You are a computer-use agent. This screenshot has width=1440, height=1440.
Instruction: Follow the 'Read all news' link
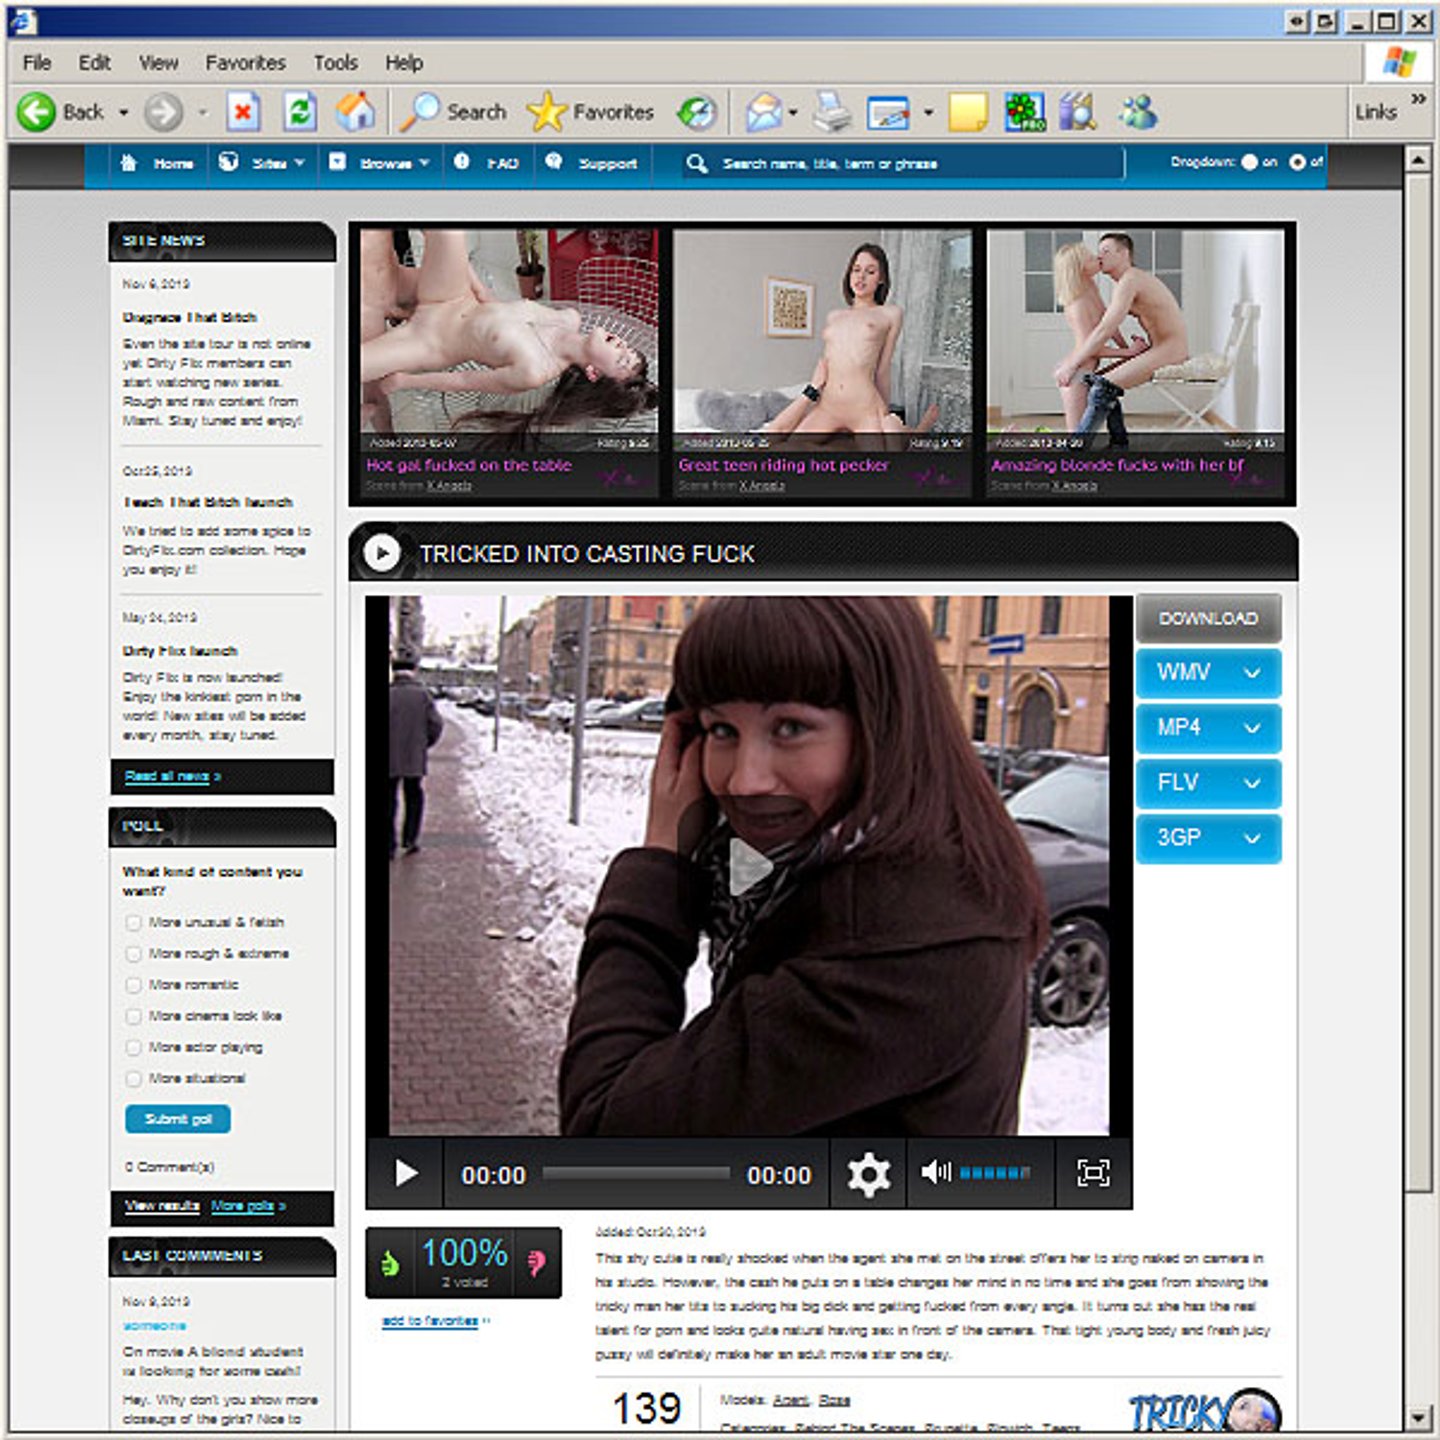click(x=172, y=776)
